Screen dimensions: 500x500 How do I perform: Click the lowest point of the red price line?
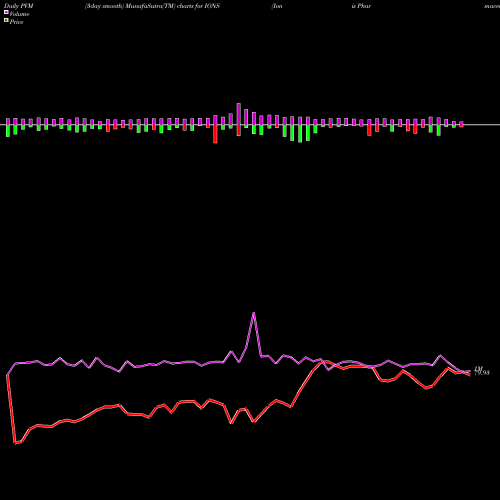coord(15,443)
